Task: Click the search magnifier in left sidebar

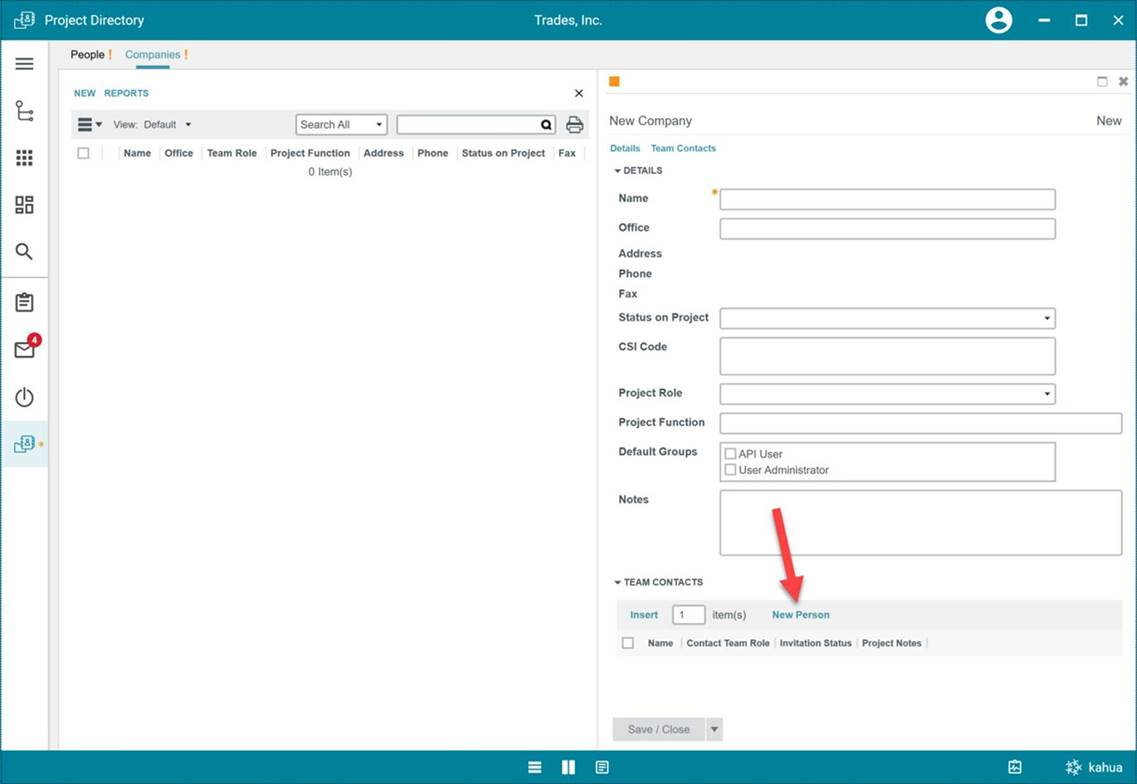Action: [x=24, y=252]
